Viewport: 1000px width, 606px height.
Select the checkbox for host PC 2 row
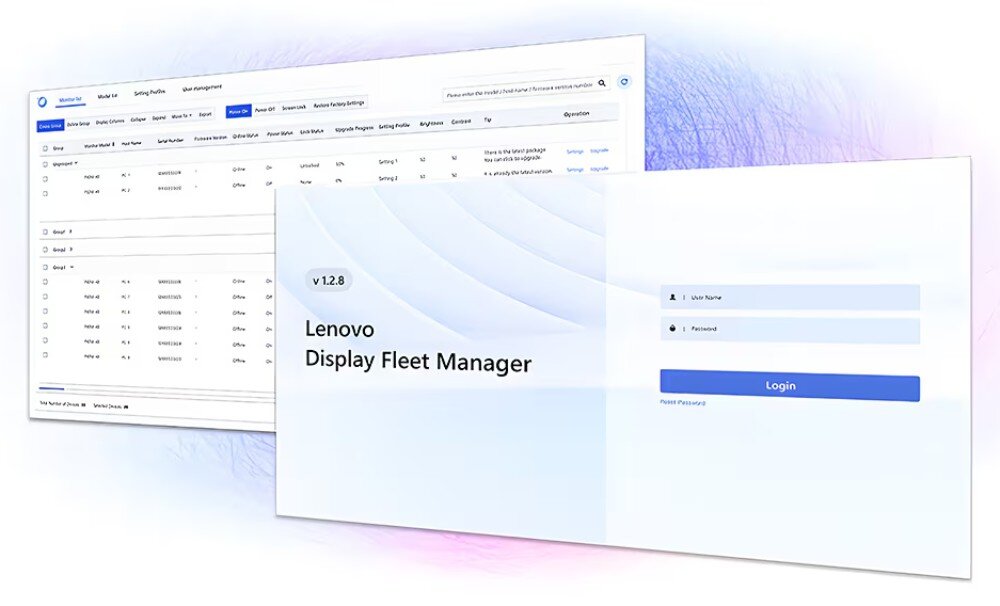(x=45, y=193)
